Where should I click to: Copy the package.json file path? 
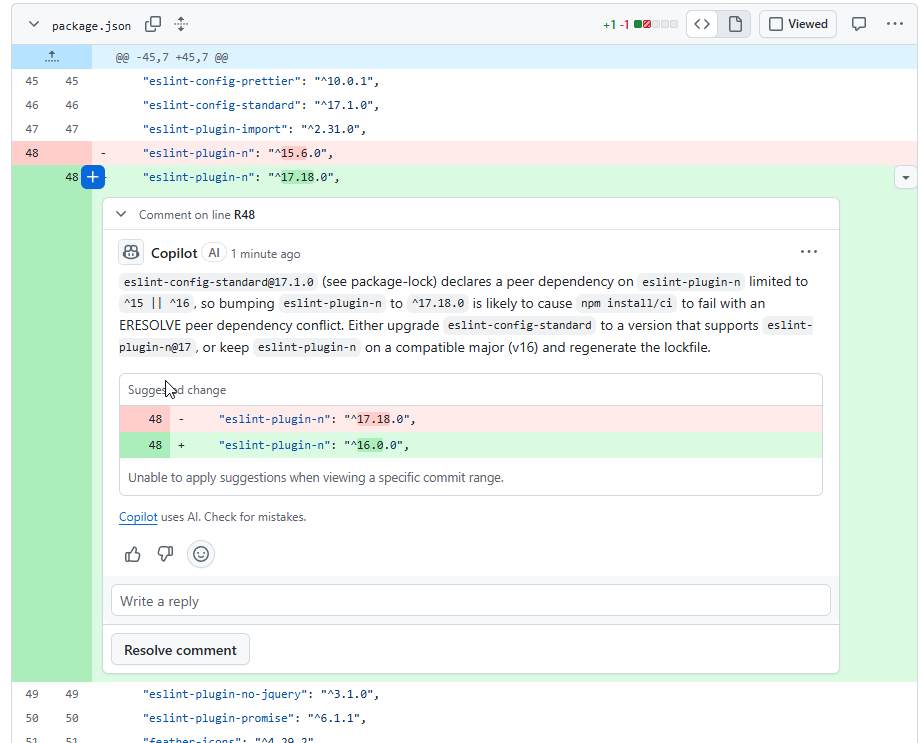click(x=153, y=24)
